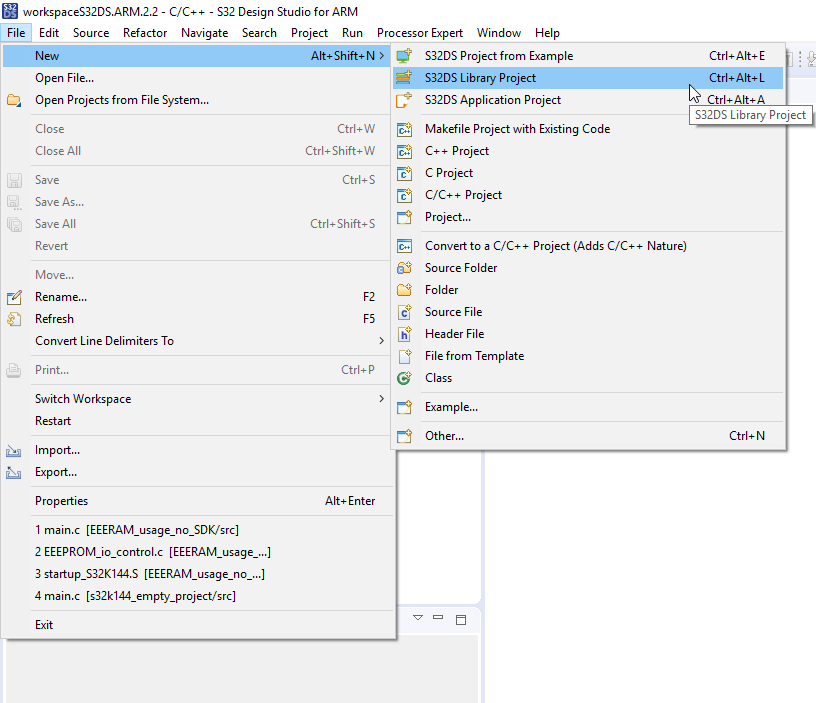Open the view menu triangle in bottom panel
Screen dimensions: 816x703
pos(418,618)
